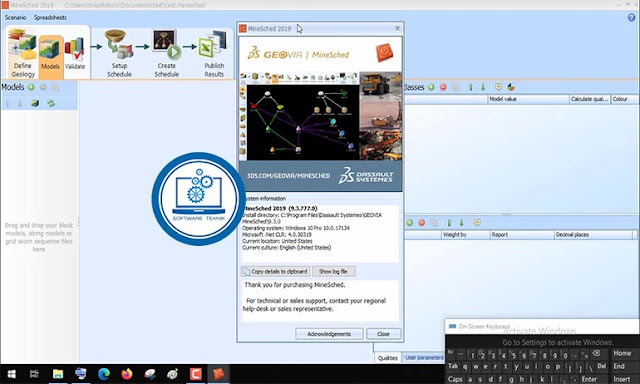640x384 pixels.
Task: Move class down with green arrow
Action: 483,87
